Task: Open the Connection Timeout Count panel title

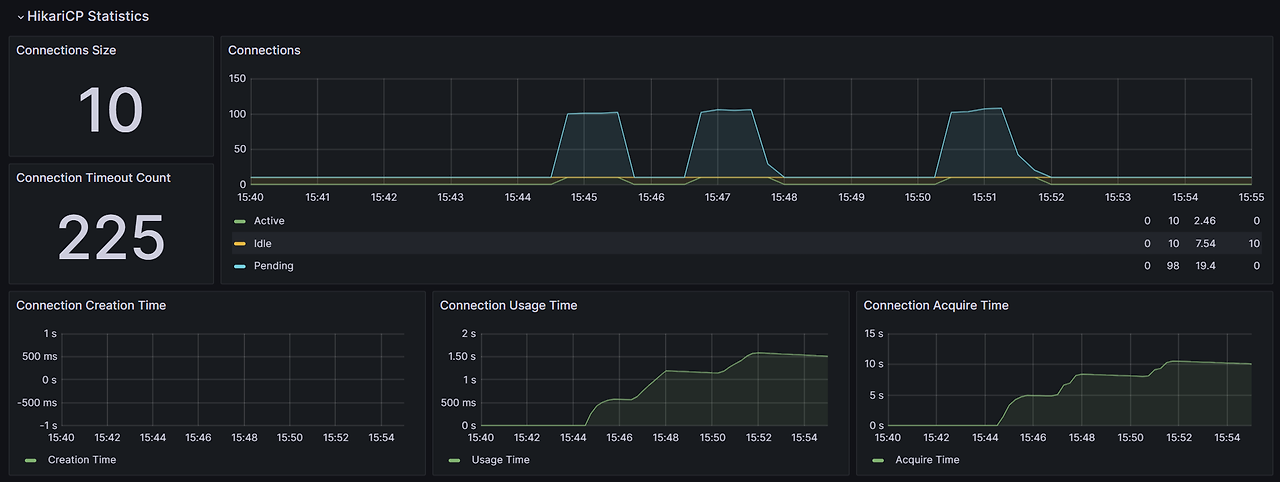Action: [x=93, y=178]
